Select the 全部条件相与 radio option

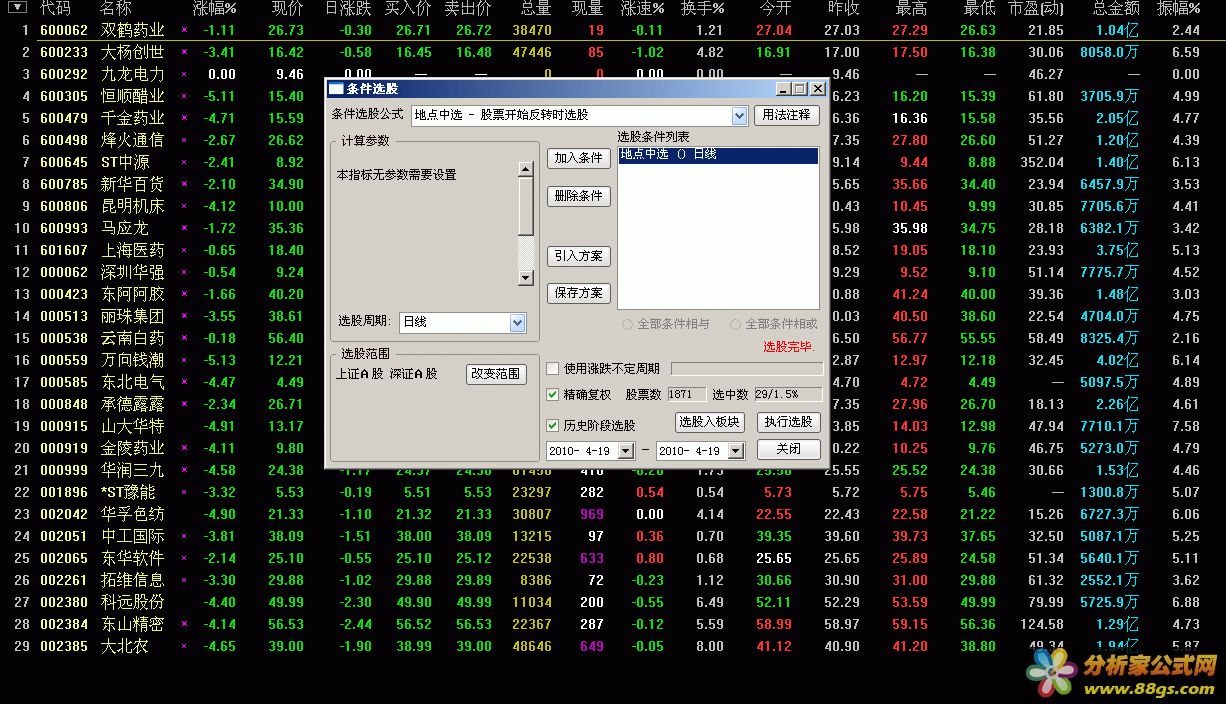tap(628, 324)
